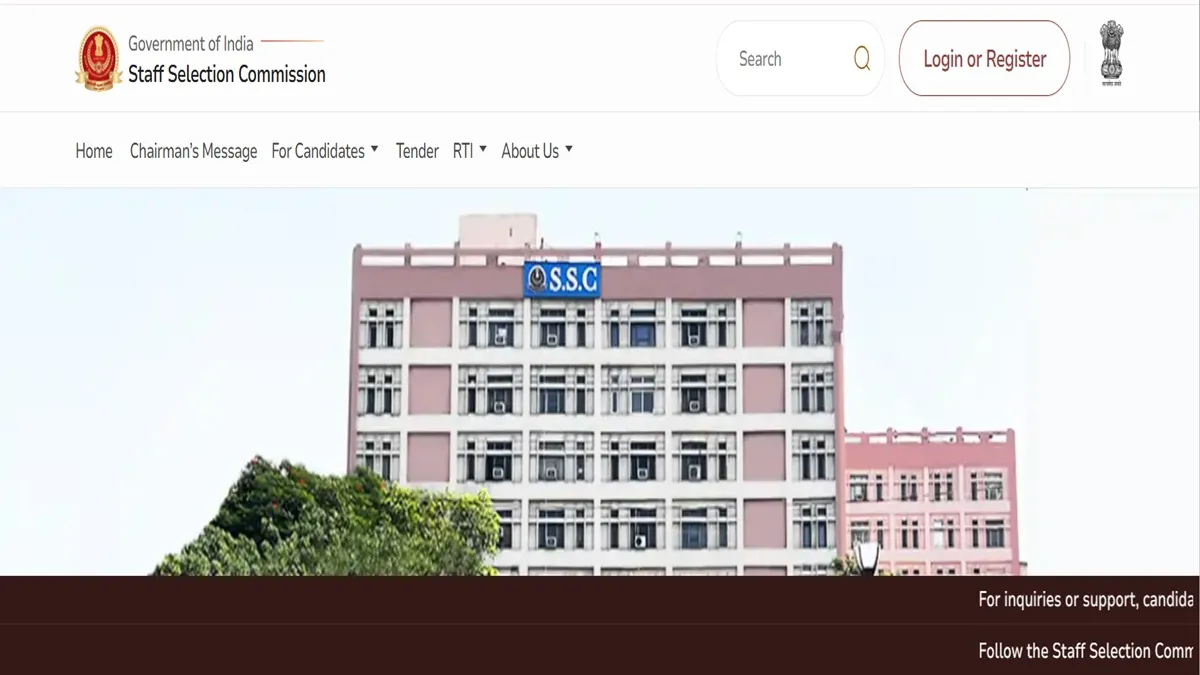This screenshot has width=1200, height=675.
Task: Click the national emblem of India icon
Action: (x=1112, y=55)
